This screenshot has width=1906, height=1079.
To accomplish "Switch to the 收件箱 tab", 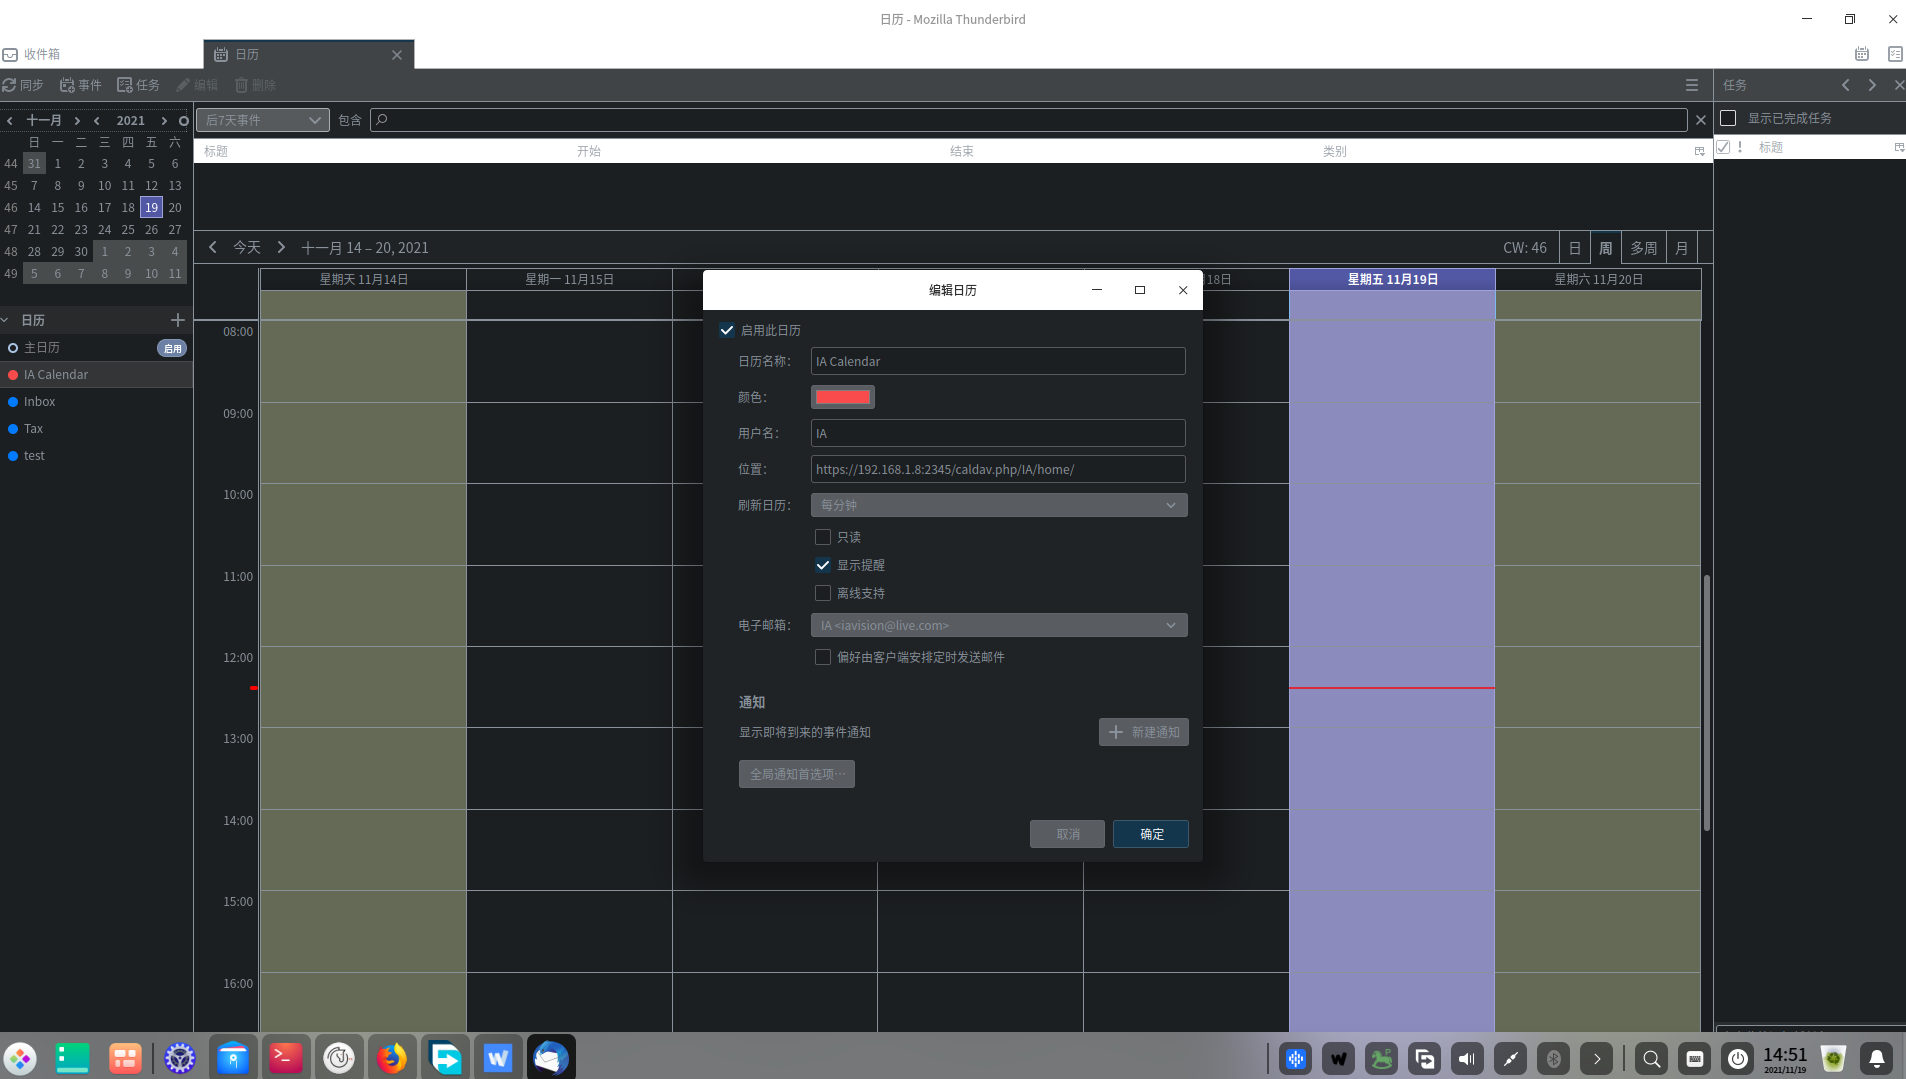I will pos(101,54).
